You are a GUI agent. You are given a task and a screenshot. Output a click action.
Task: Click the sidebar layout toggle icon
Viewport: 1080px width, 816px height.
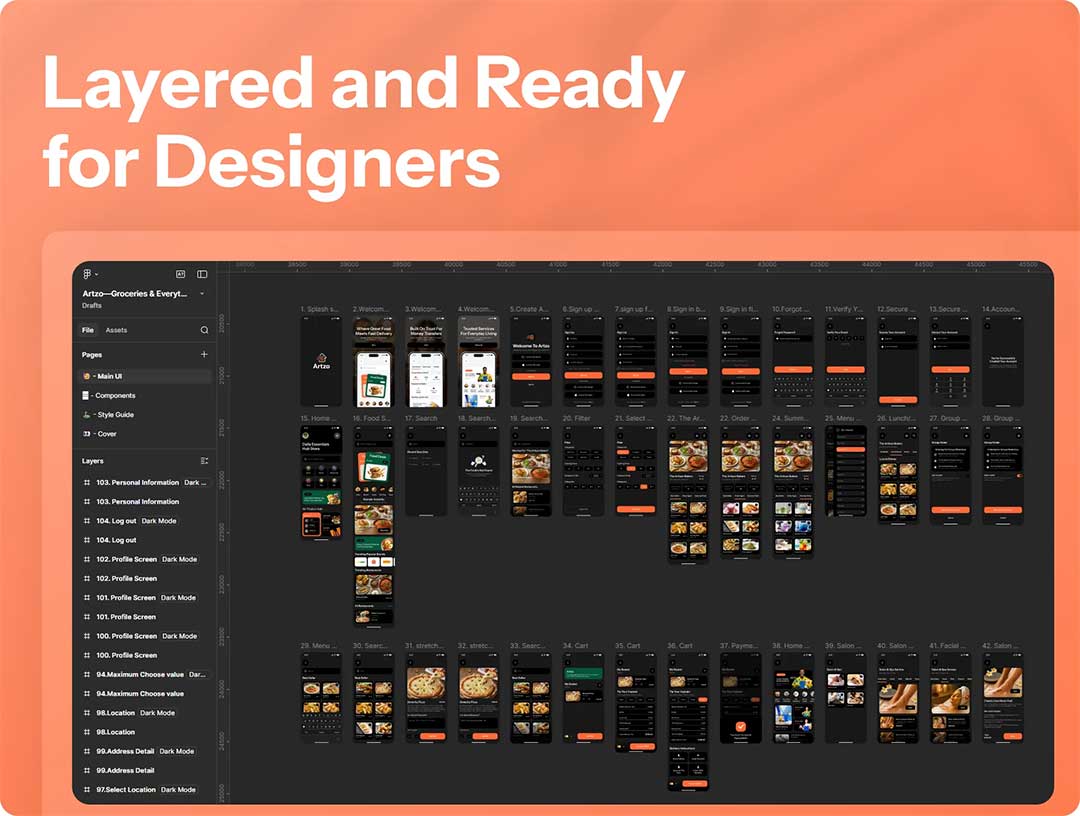(202, 274)
